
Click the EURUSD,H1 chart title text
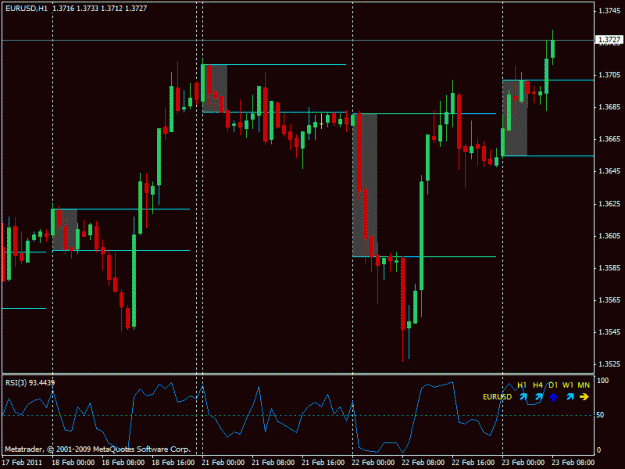click(x=26, y=8)
